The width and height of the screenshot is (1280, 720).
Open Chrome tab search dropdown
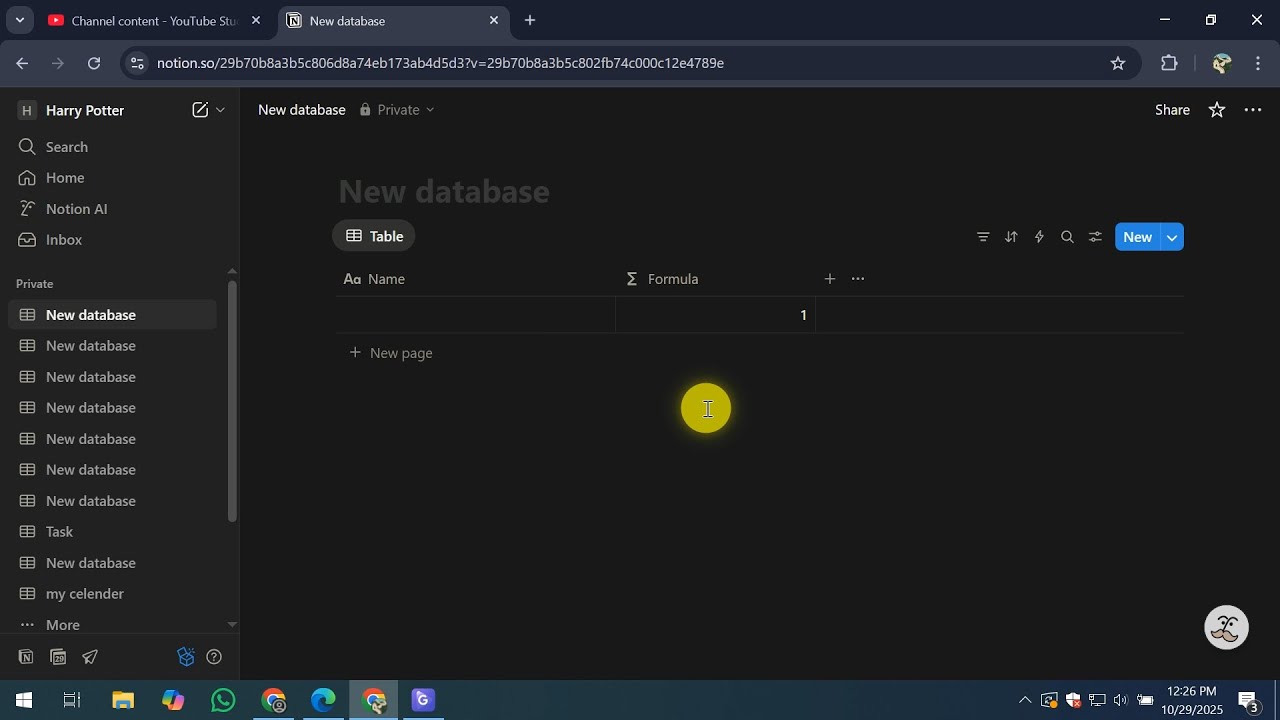click(x=19, y=20)
